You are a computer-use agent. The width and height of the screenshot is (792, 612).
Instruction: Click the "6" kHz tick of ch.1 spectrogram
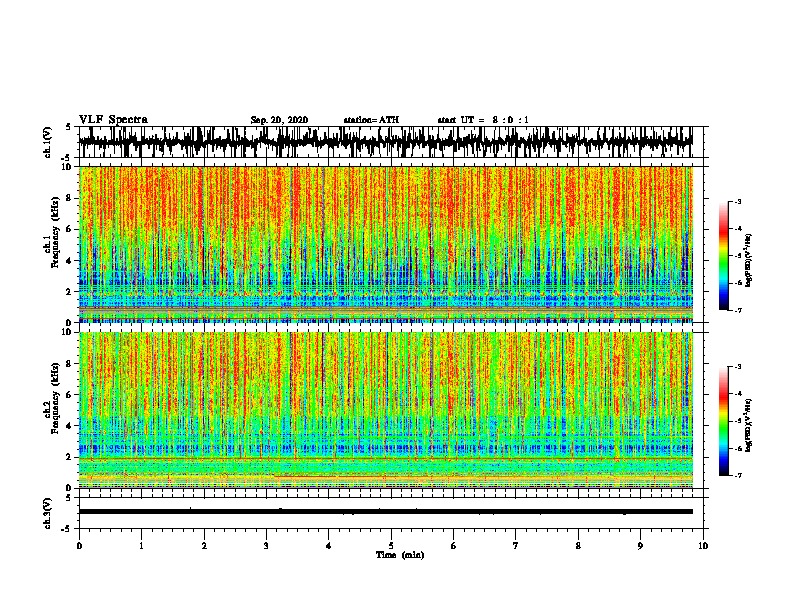tap(70, 230)
